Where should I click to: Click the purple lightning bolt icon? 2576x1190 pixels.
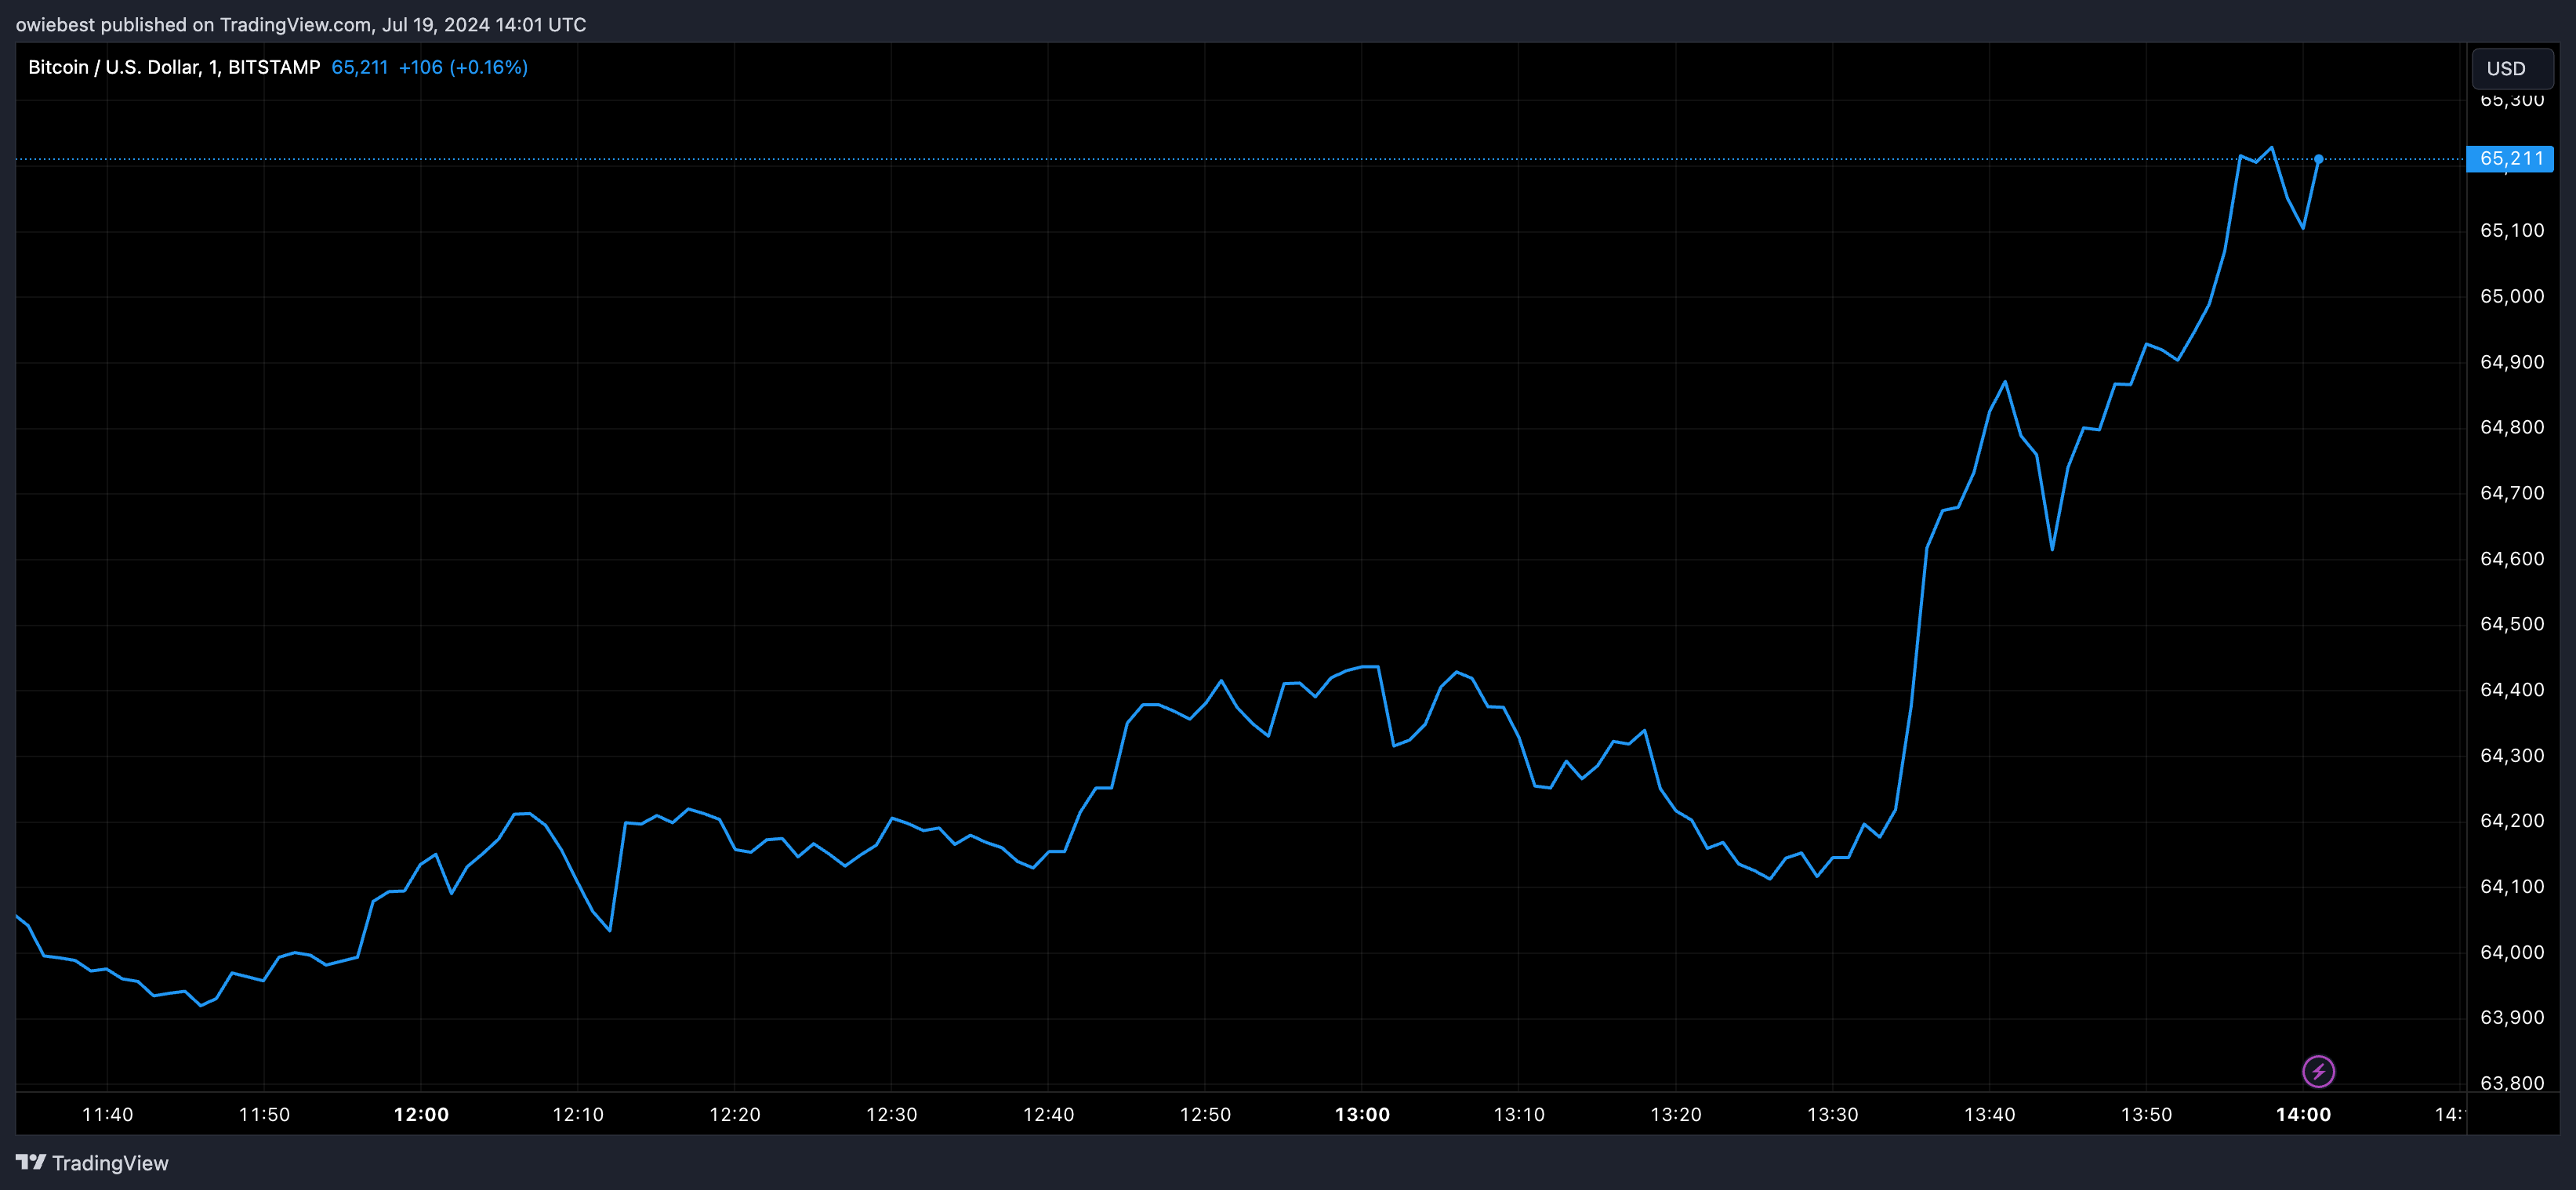click(x=2318, y=1071)
